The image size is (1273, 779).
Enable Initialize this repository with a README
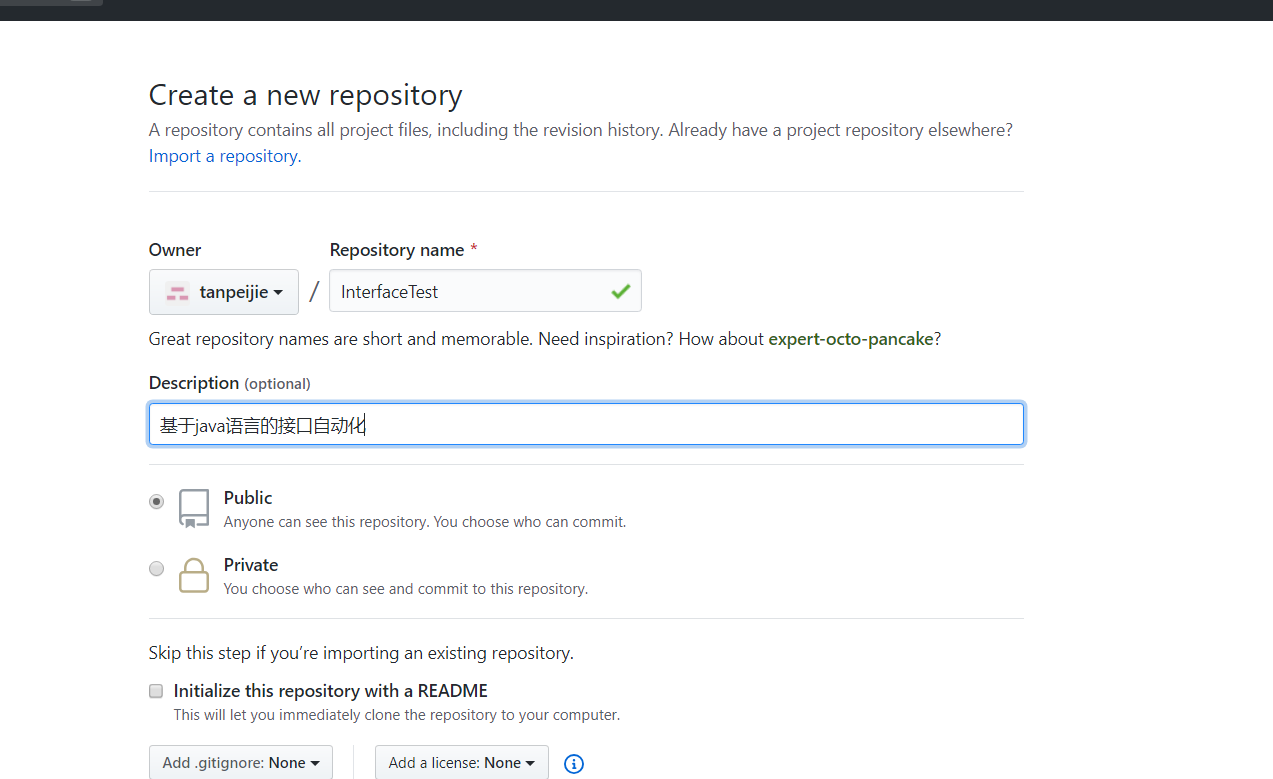tap(156, 691)
